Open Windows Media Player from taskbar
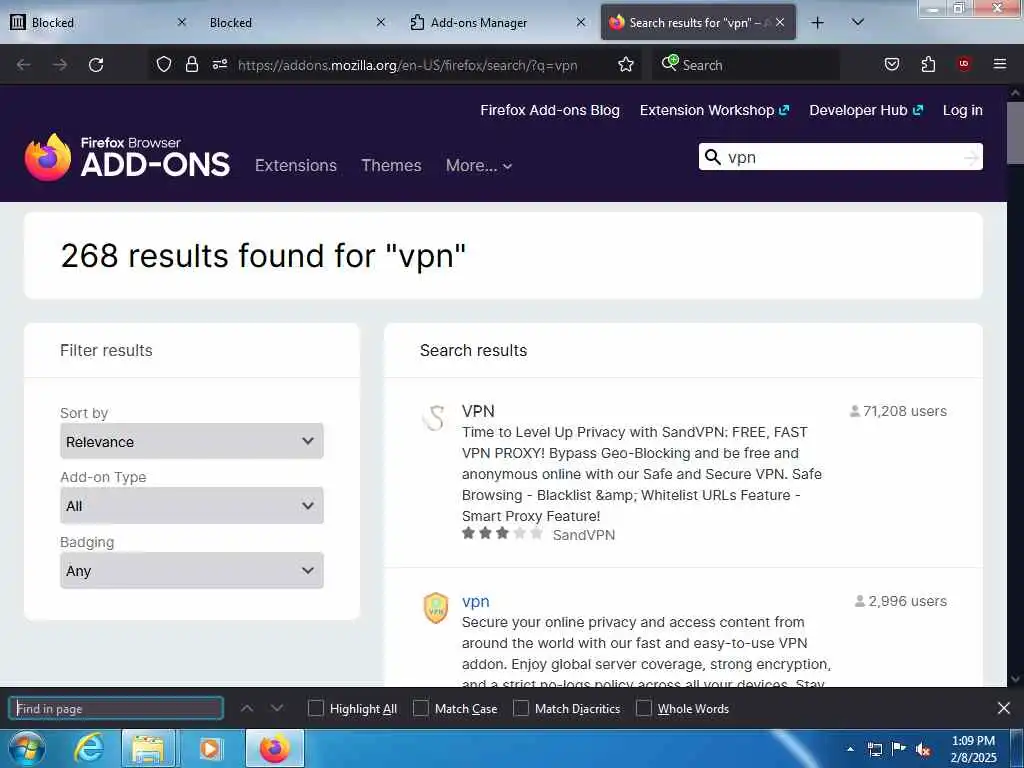This screenshot has height=768, width=1024. 210,749
